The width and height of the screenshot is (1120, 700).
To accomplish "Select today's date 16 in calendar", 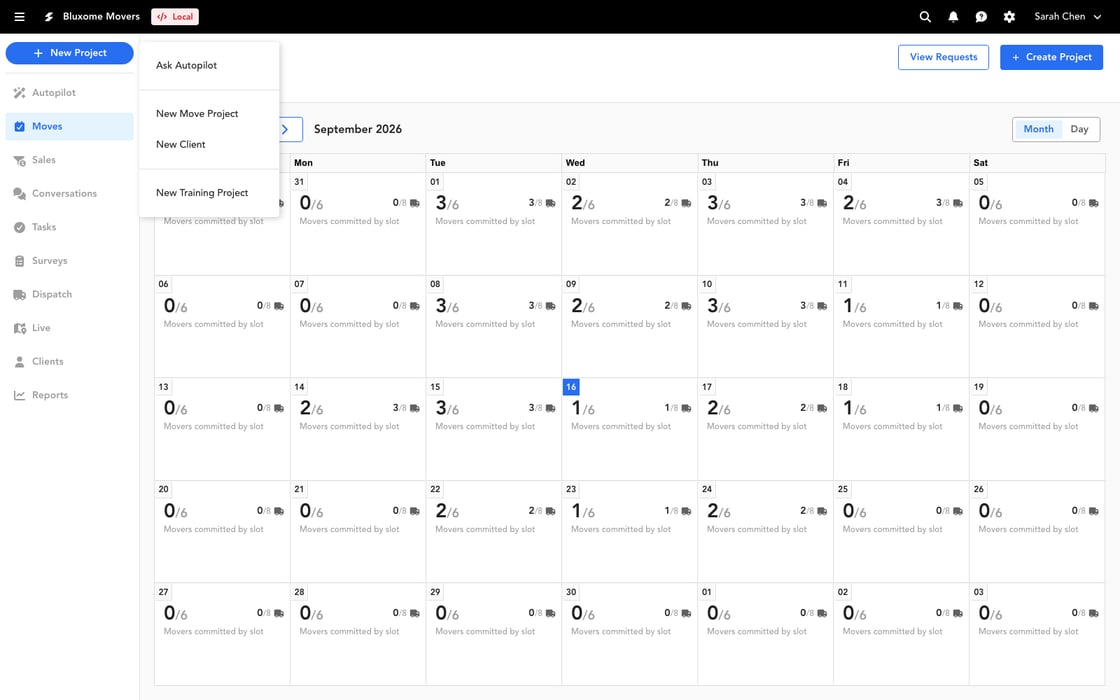I will point(571,387).
